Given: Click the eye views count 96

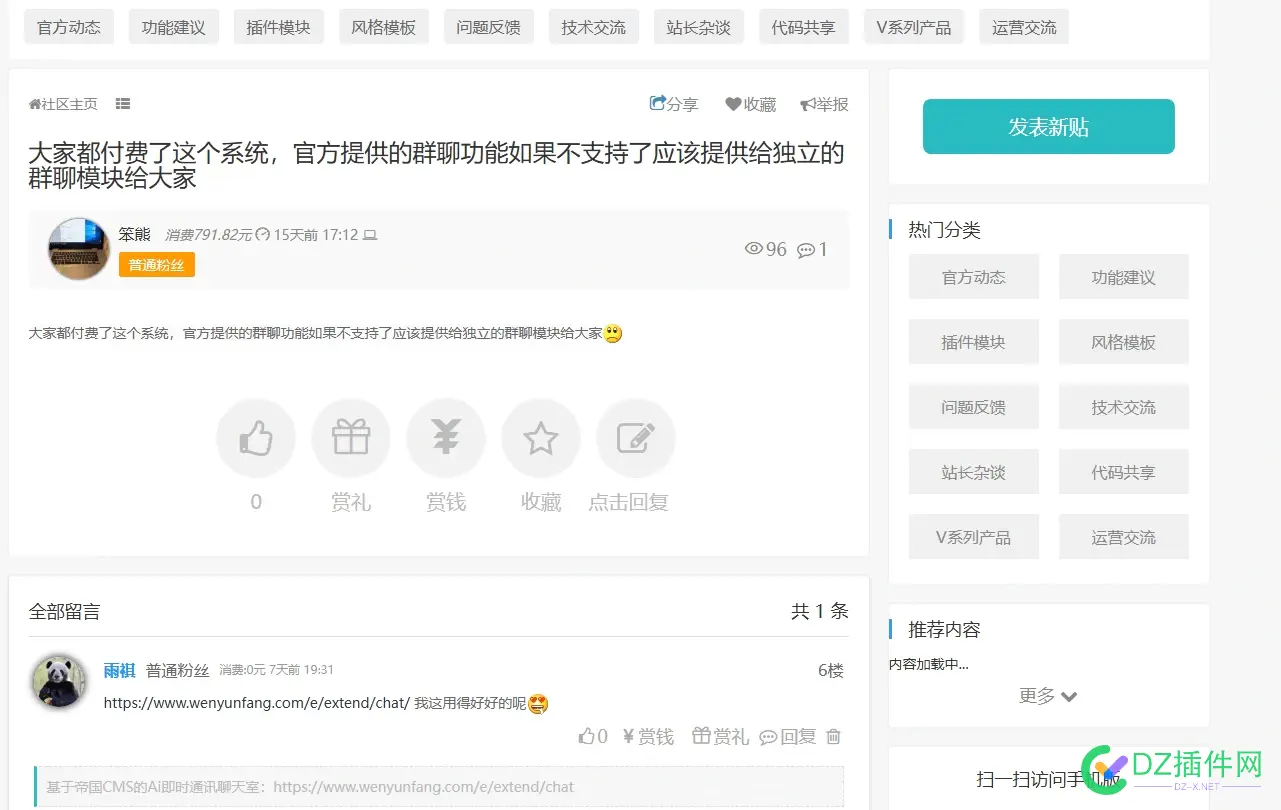Looking at the screenshot, I should pos(766,249).
